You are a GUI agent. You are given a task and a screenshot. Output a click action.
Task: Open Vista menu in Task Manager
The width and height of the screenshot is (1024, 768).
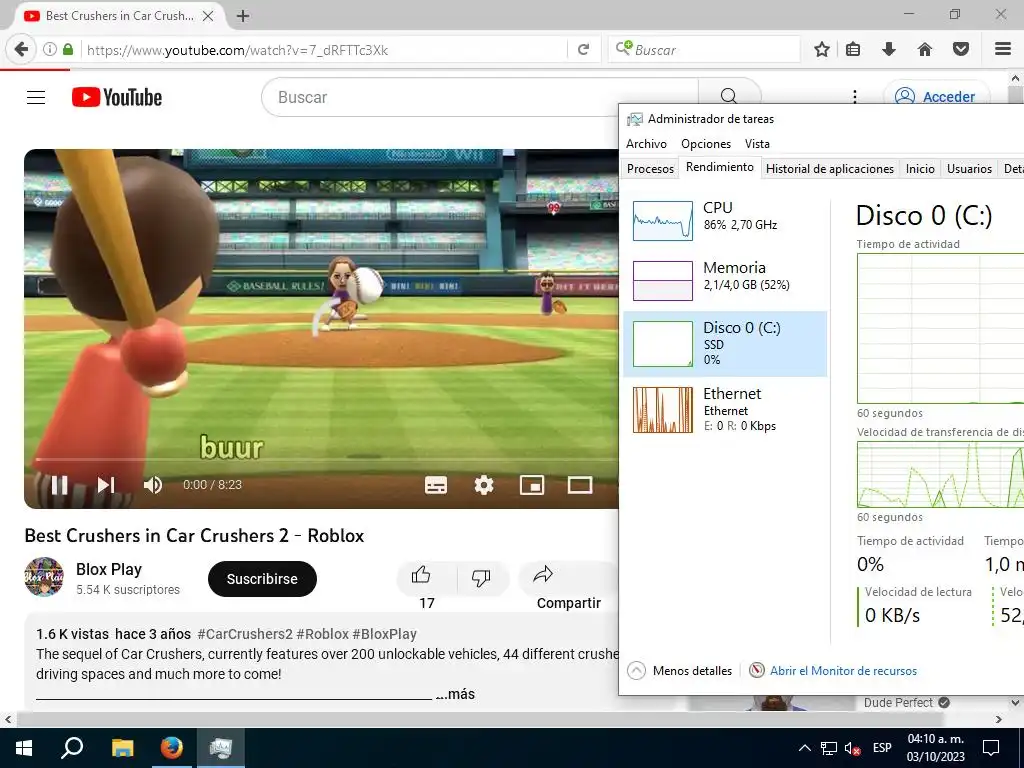point(757,144)
